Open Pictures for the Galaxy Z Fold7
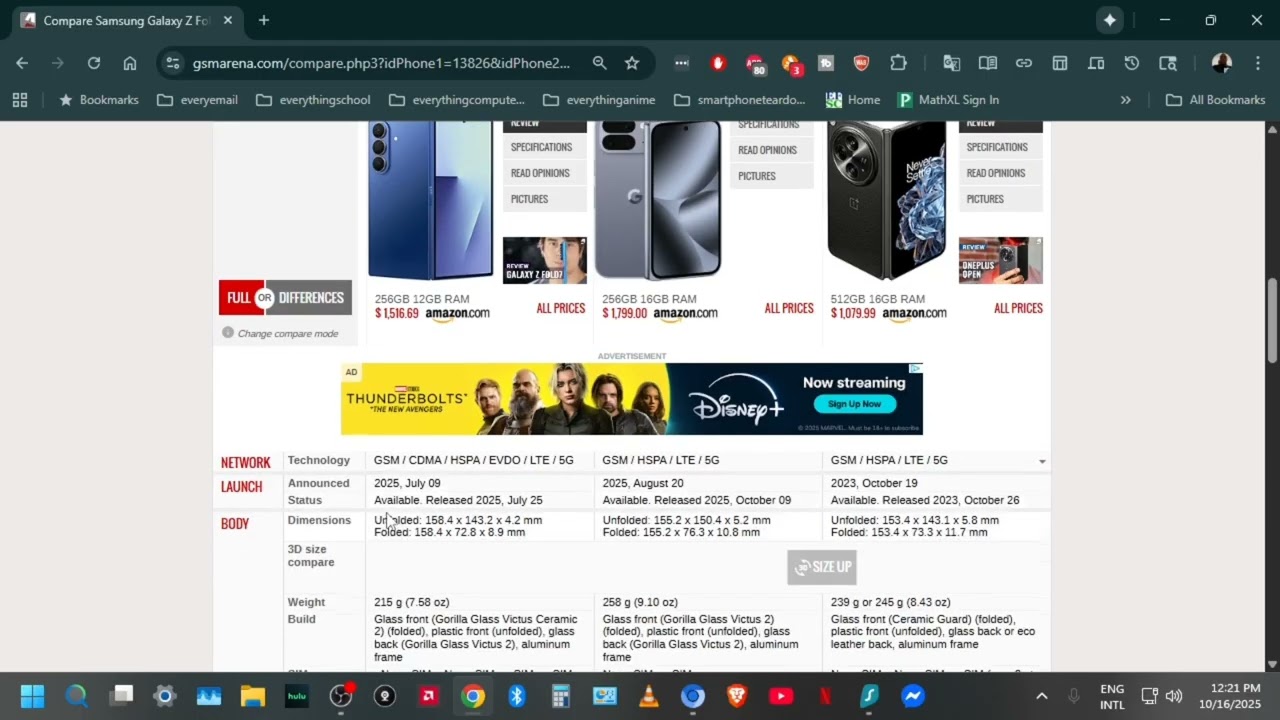 click(544, 199)
